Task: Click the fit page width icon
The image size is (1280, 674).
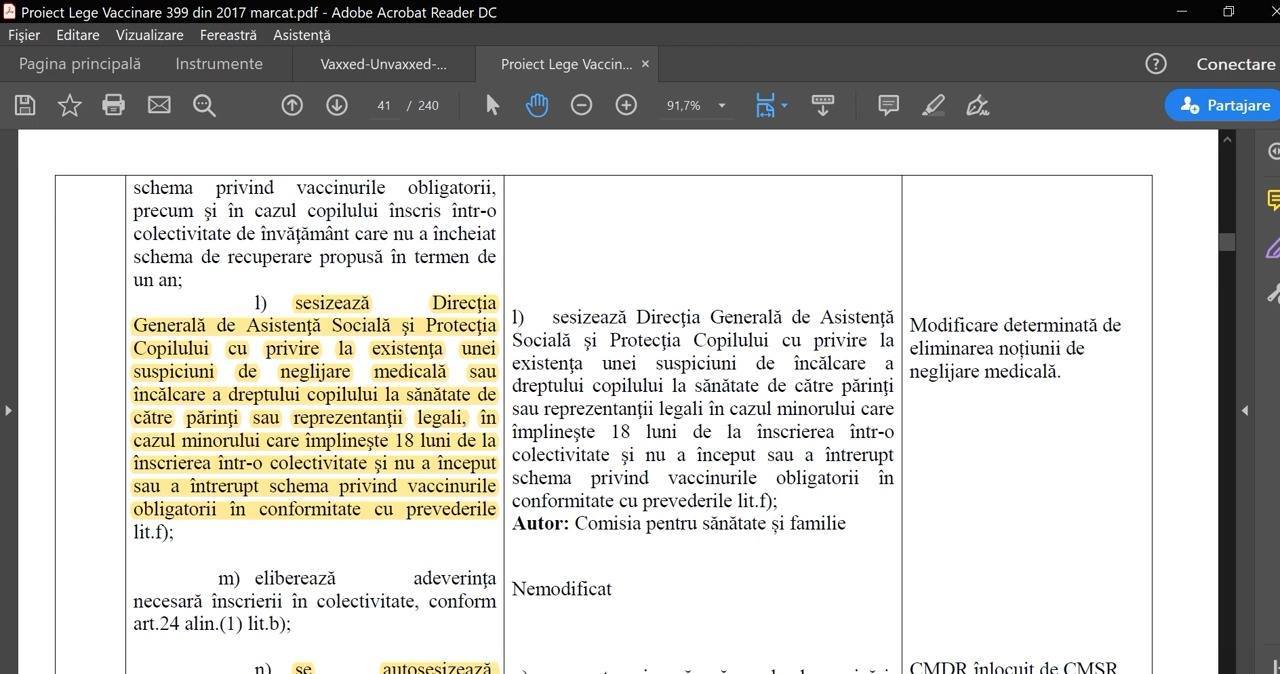Action: [765, 105]
